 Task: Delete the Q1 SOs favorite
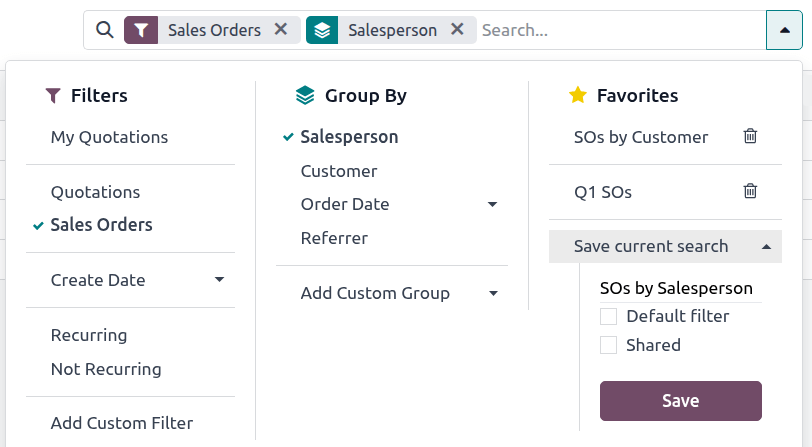pyautogui.click(x=750, y=191)
